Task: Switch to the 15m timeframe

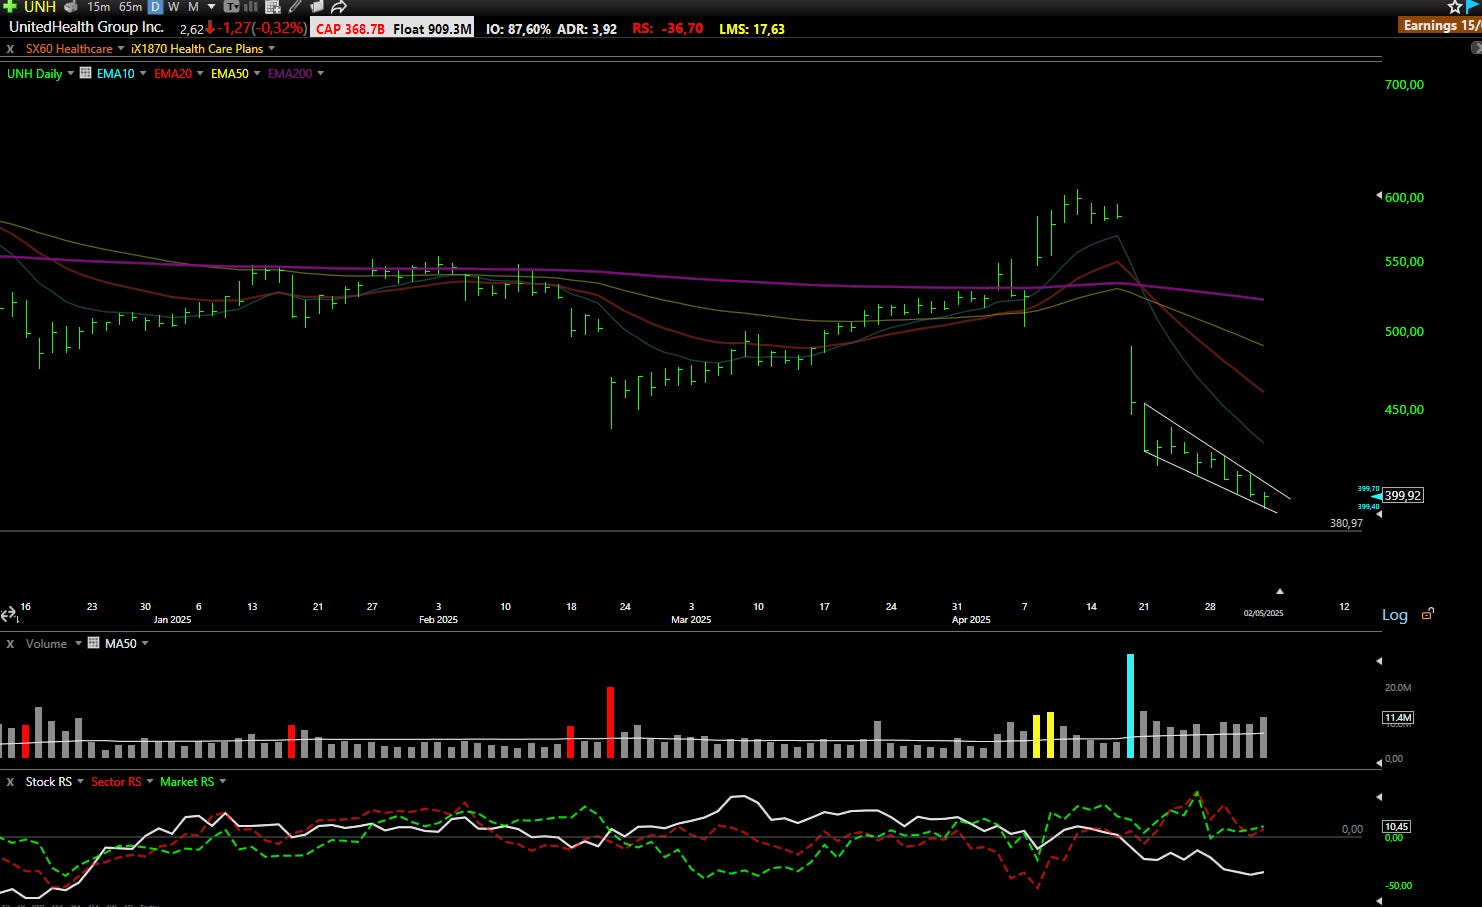Action: [x=98, y=6]
